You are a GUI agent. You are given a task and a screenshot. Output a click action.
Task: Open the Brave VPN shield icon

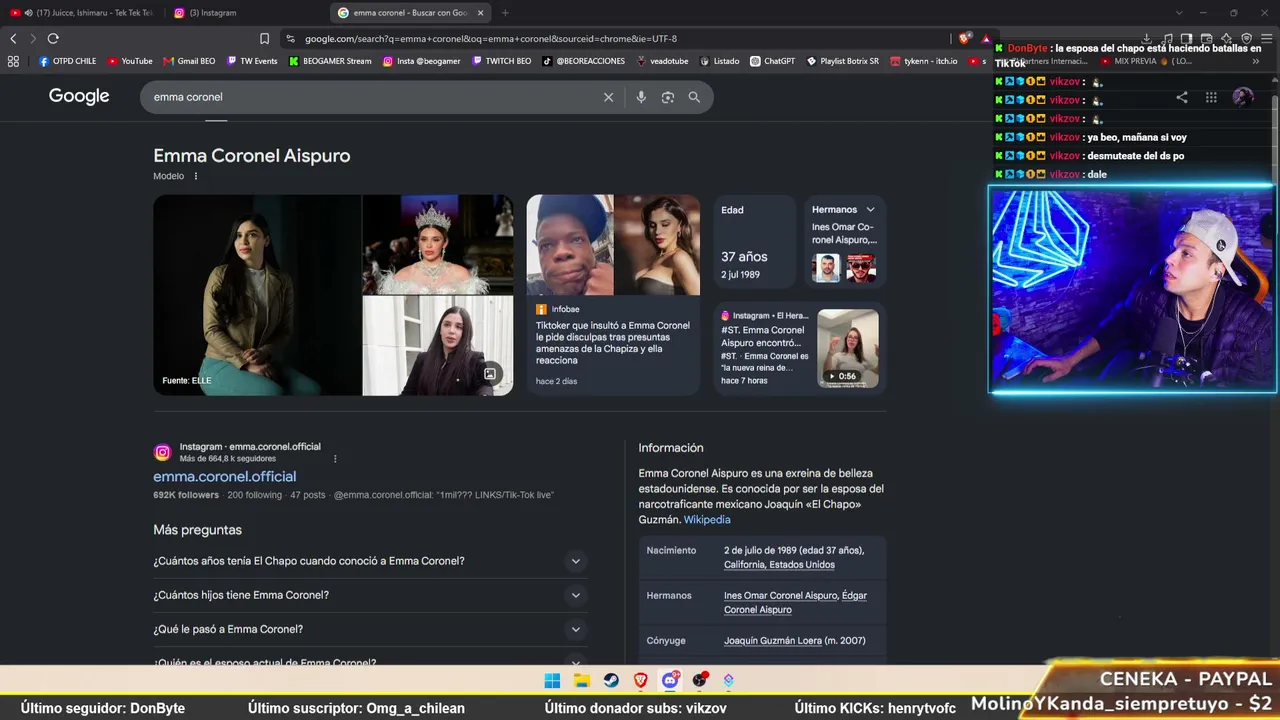pyautogui.click(x=1246, y=39)
